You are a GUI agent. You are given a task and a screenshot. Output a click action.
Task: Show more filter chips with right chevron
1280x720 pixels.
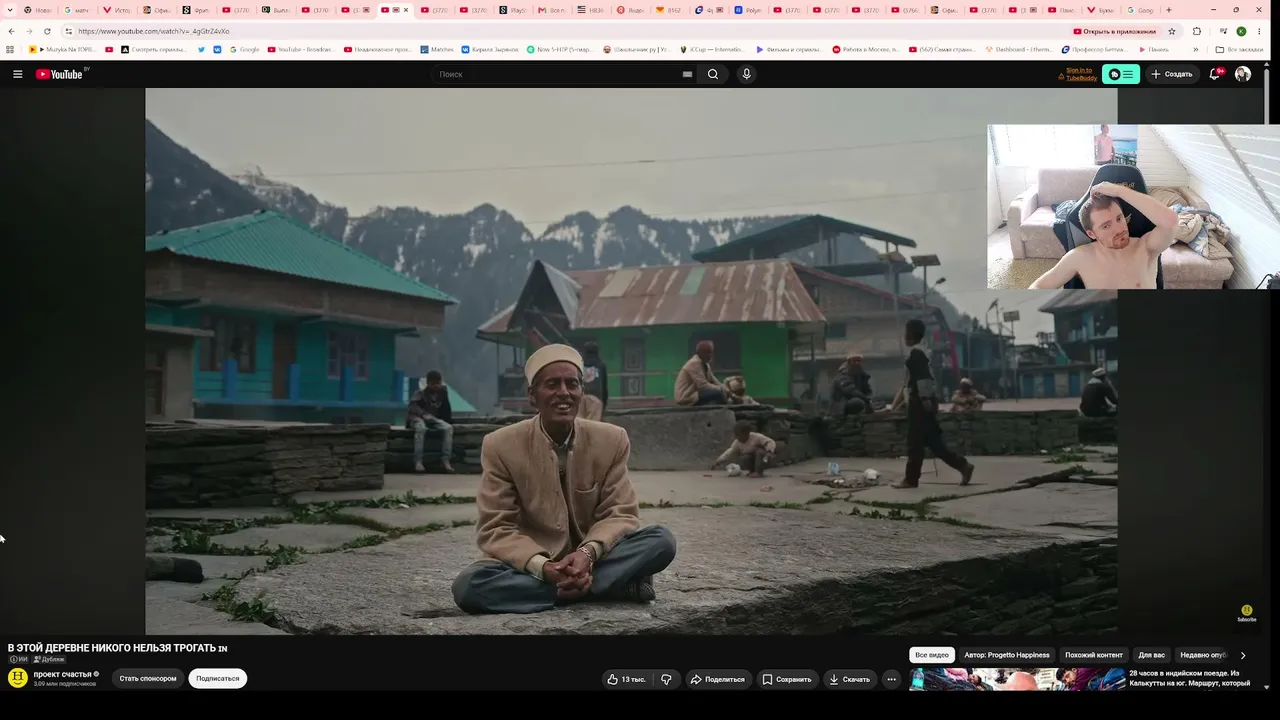pyautogui.click(x=1243, y=655)
